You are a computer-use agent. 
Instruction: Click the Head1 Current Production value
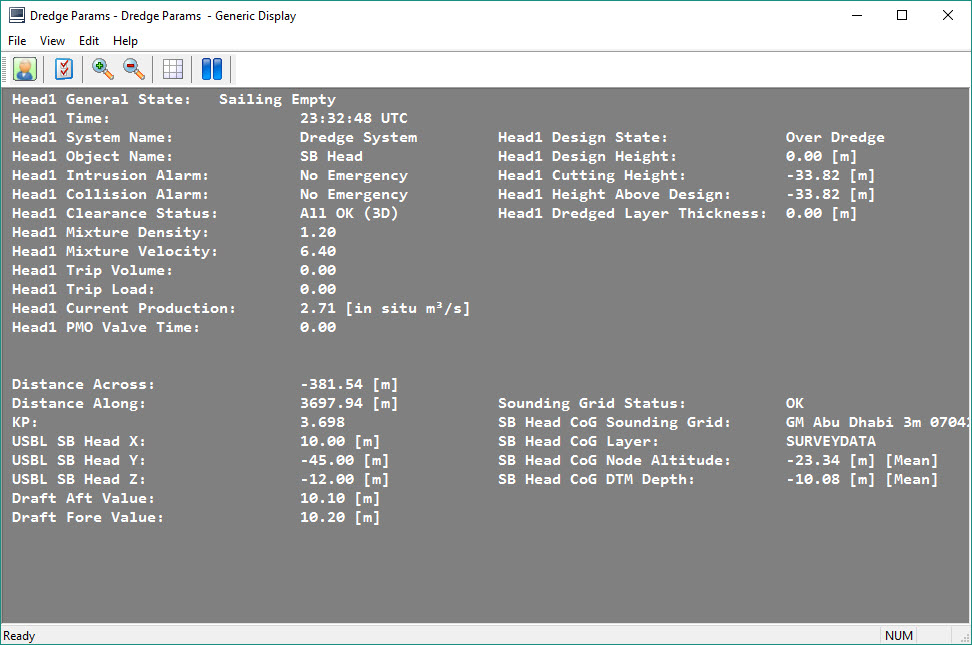(x=385, y=308)
